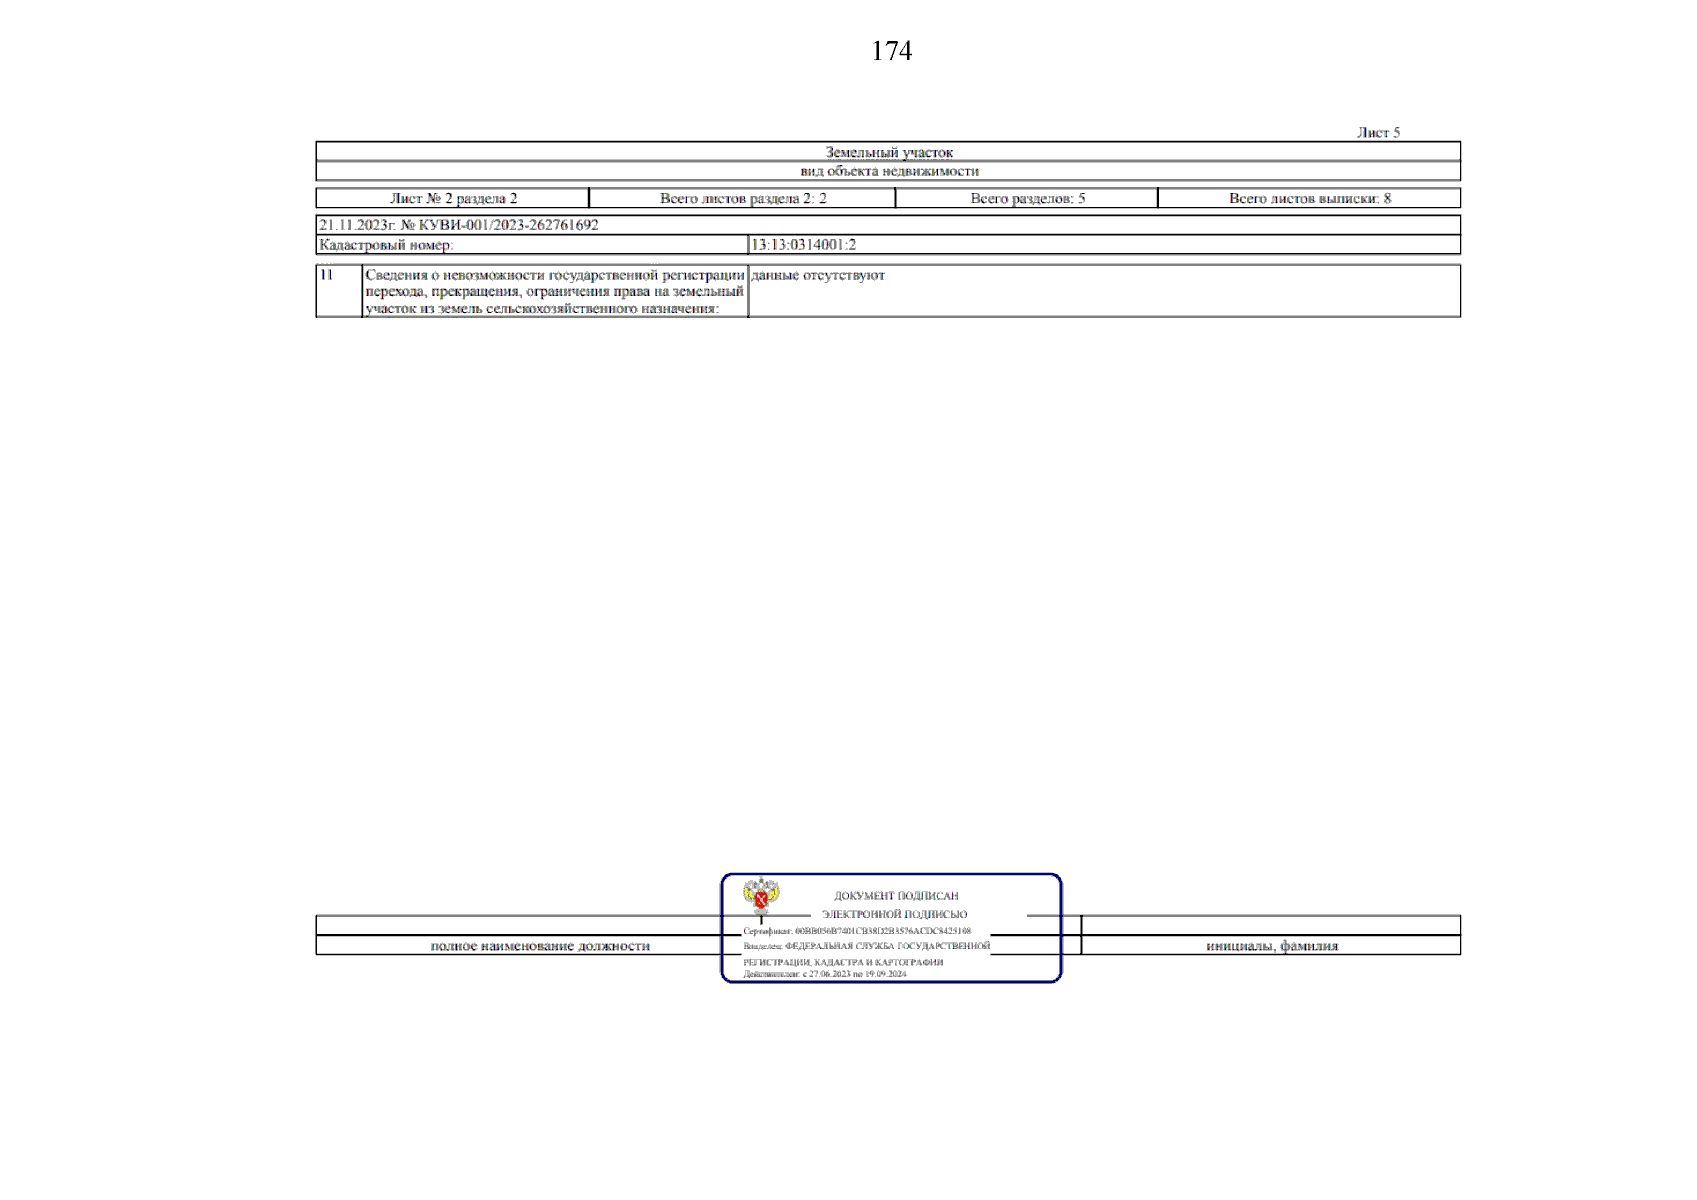1697x1200 pixels.
Task: Click the 'Сведения о невозможности государственной регистрации' cell
Action: [555, 291]
